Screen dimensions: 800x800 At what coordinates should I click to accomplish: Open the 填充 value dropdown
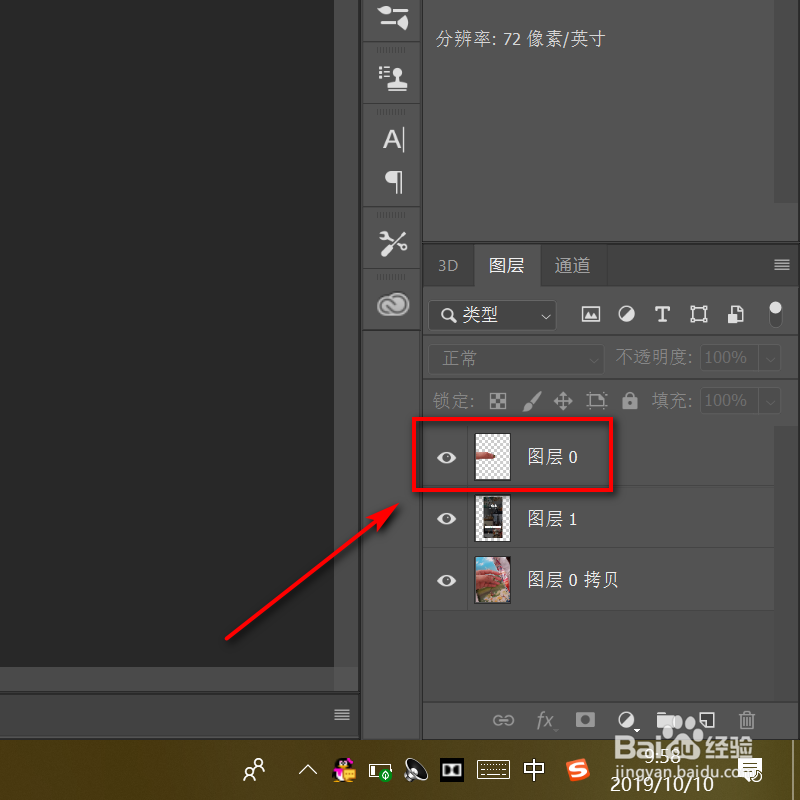(771, 400)
